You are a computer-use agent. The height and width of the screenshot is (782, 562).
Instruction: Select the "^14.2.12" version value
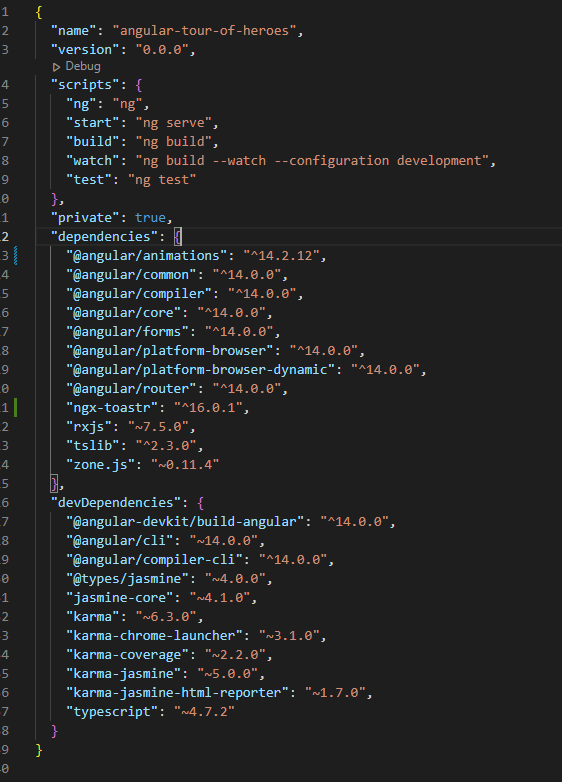[x=281, y=255]
